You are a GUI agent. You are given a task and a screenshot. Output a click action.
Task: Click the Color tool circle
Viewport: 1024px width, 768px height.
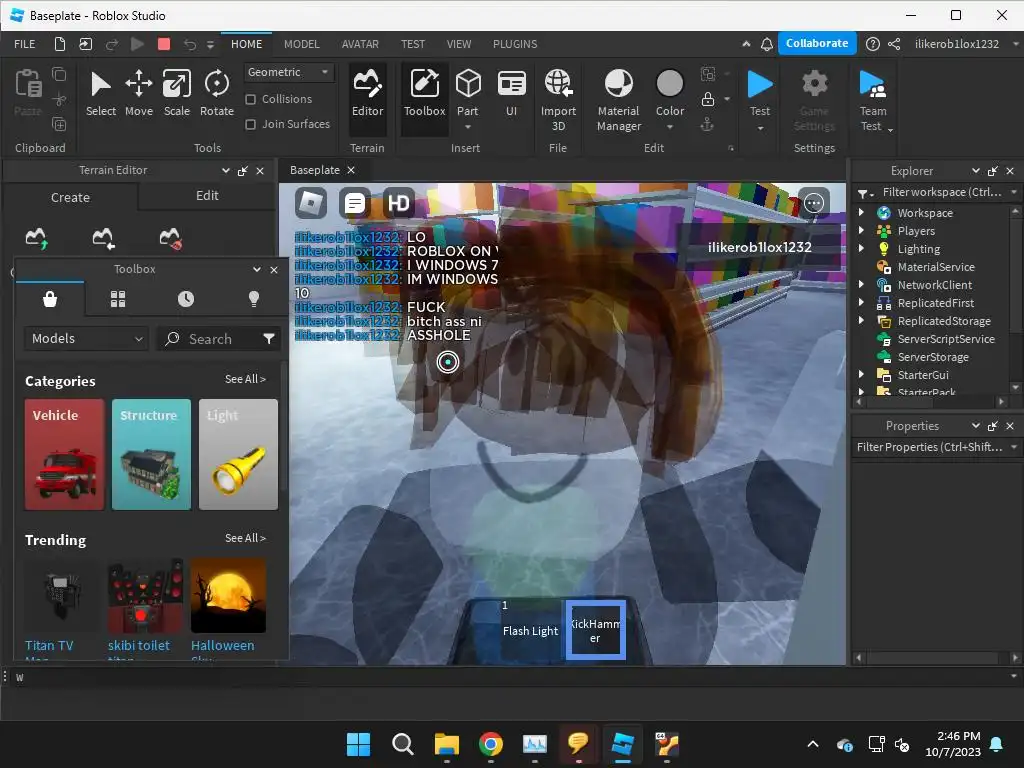click(669, 84)
